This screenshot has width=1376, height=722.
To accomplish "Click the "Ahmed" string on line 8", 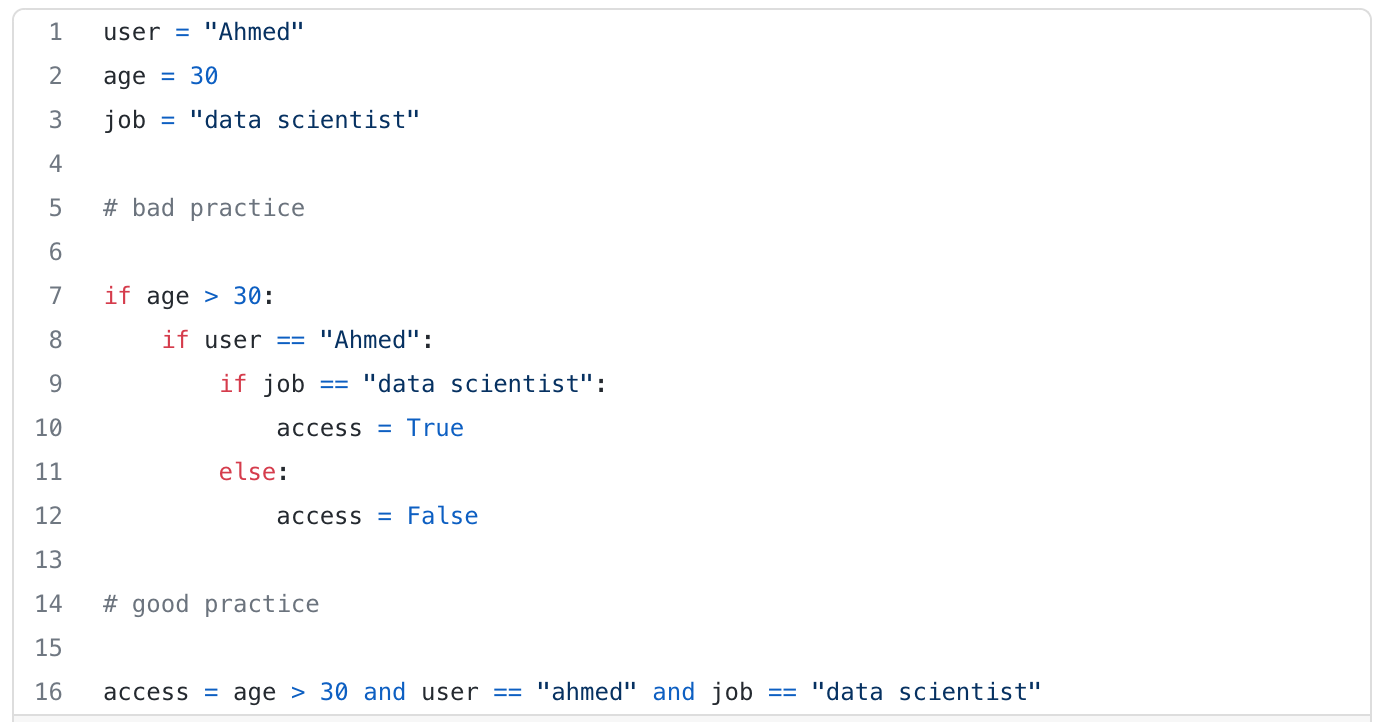I will [370, 340].
